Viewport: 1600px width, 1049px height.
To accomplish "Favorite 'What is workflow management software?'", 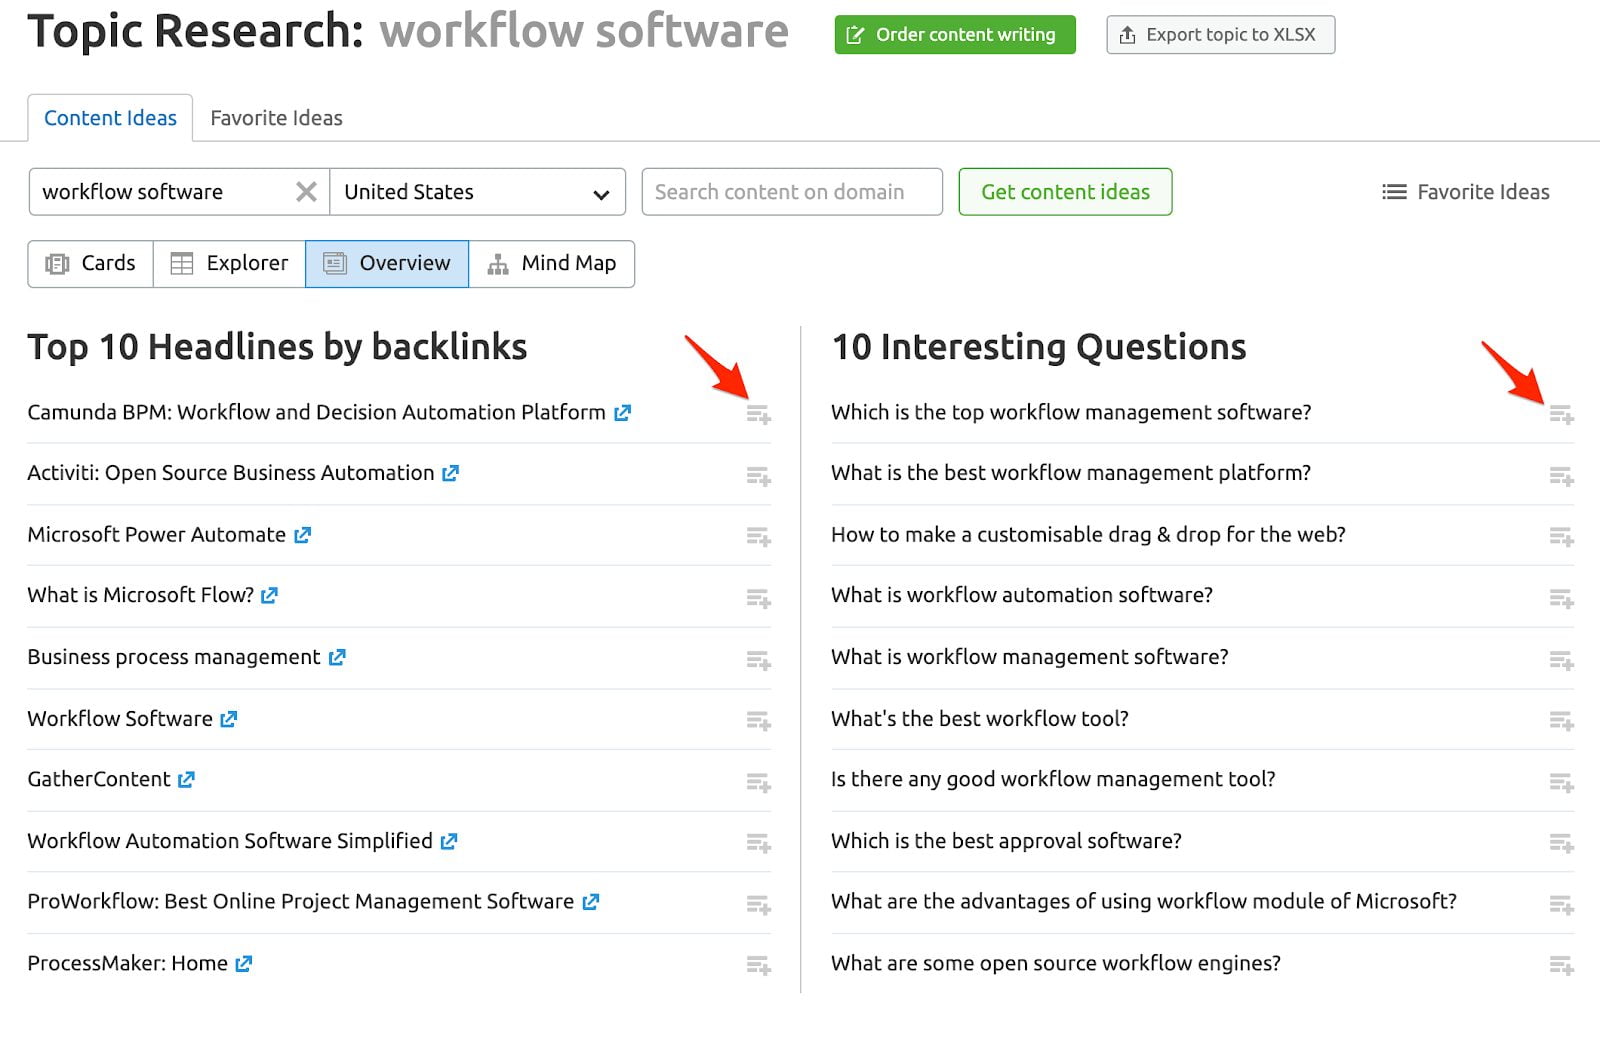I will 1562,660.
